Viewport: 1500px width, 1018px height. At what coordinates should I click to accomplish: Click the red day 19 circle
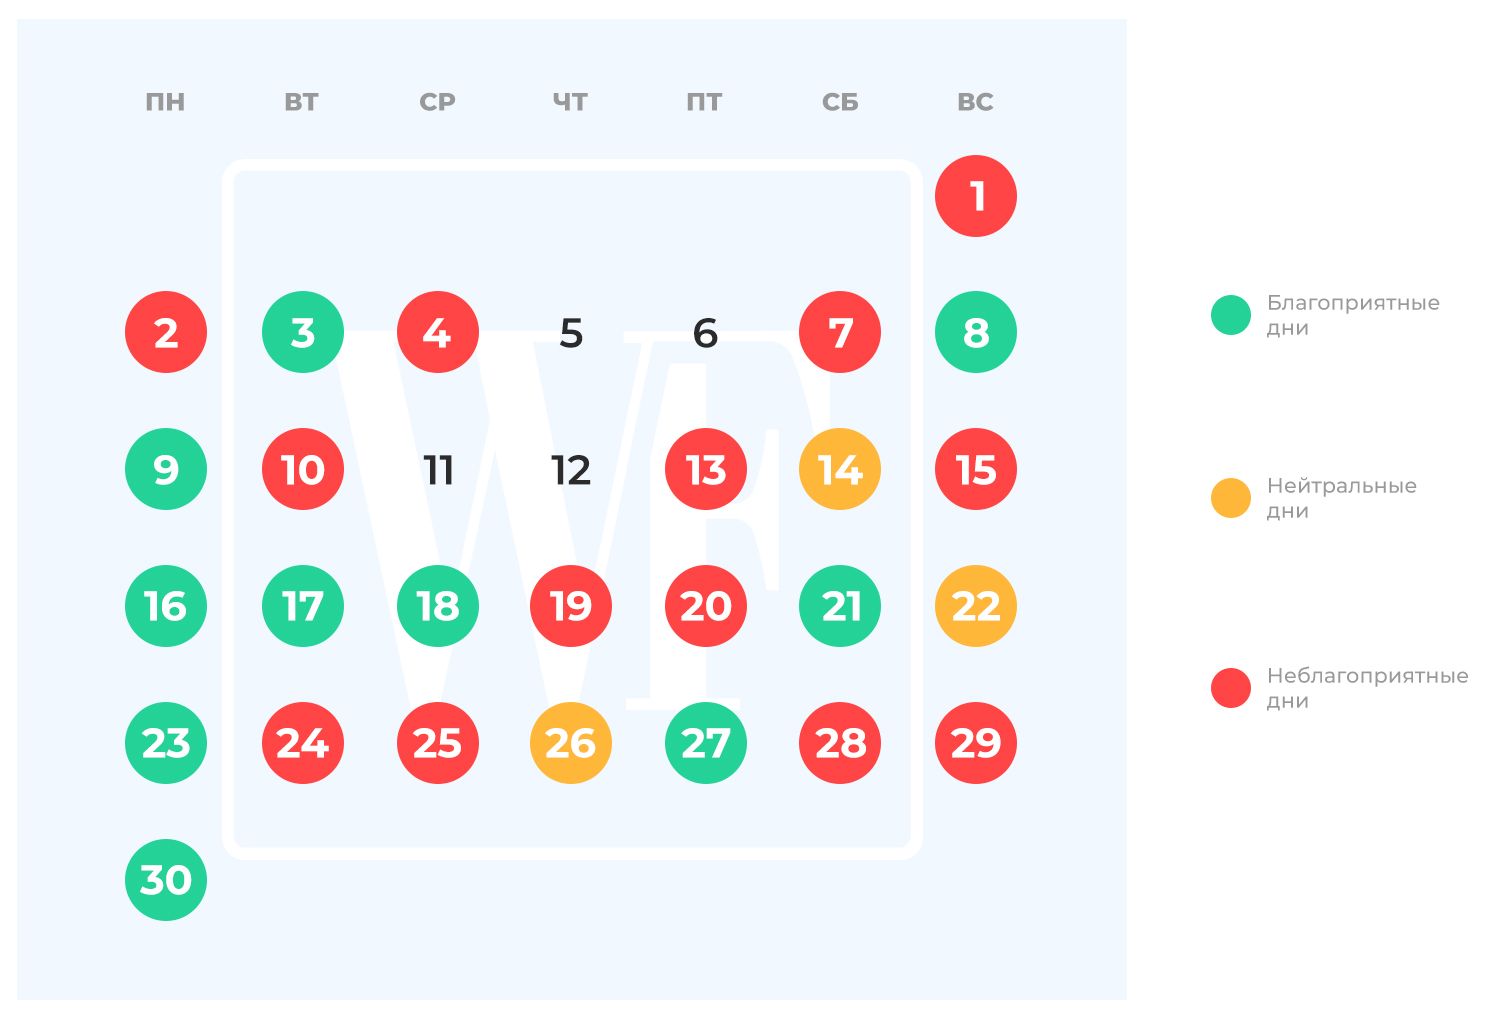[571, 606]
